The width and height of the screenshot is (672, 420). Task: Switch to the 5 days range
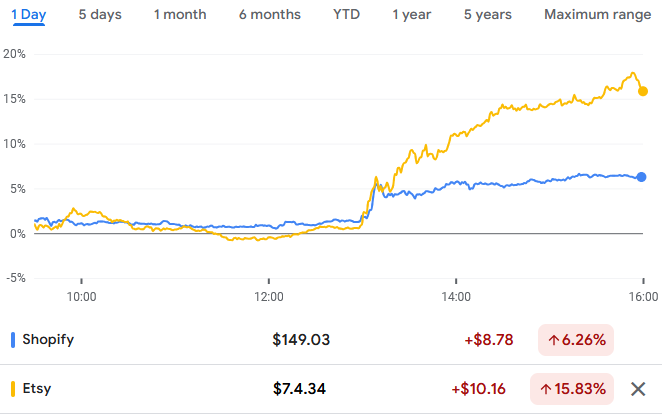(x=100, y=14)
